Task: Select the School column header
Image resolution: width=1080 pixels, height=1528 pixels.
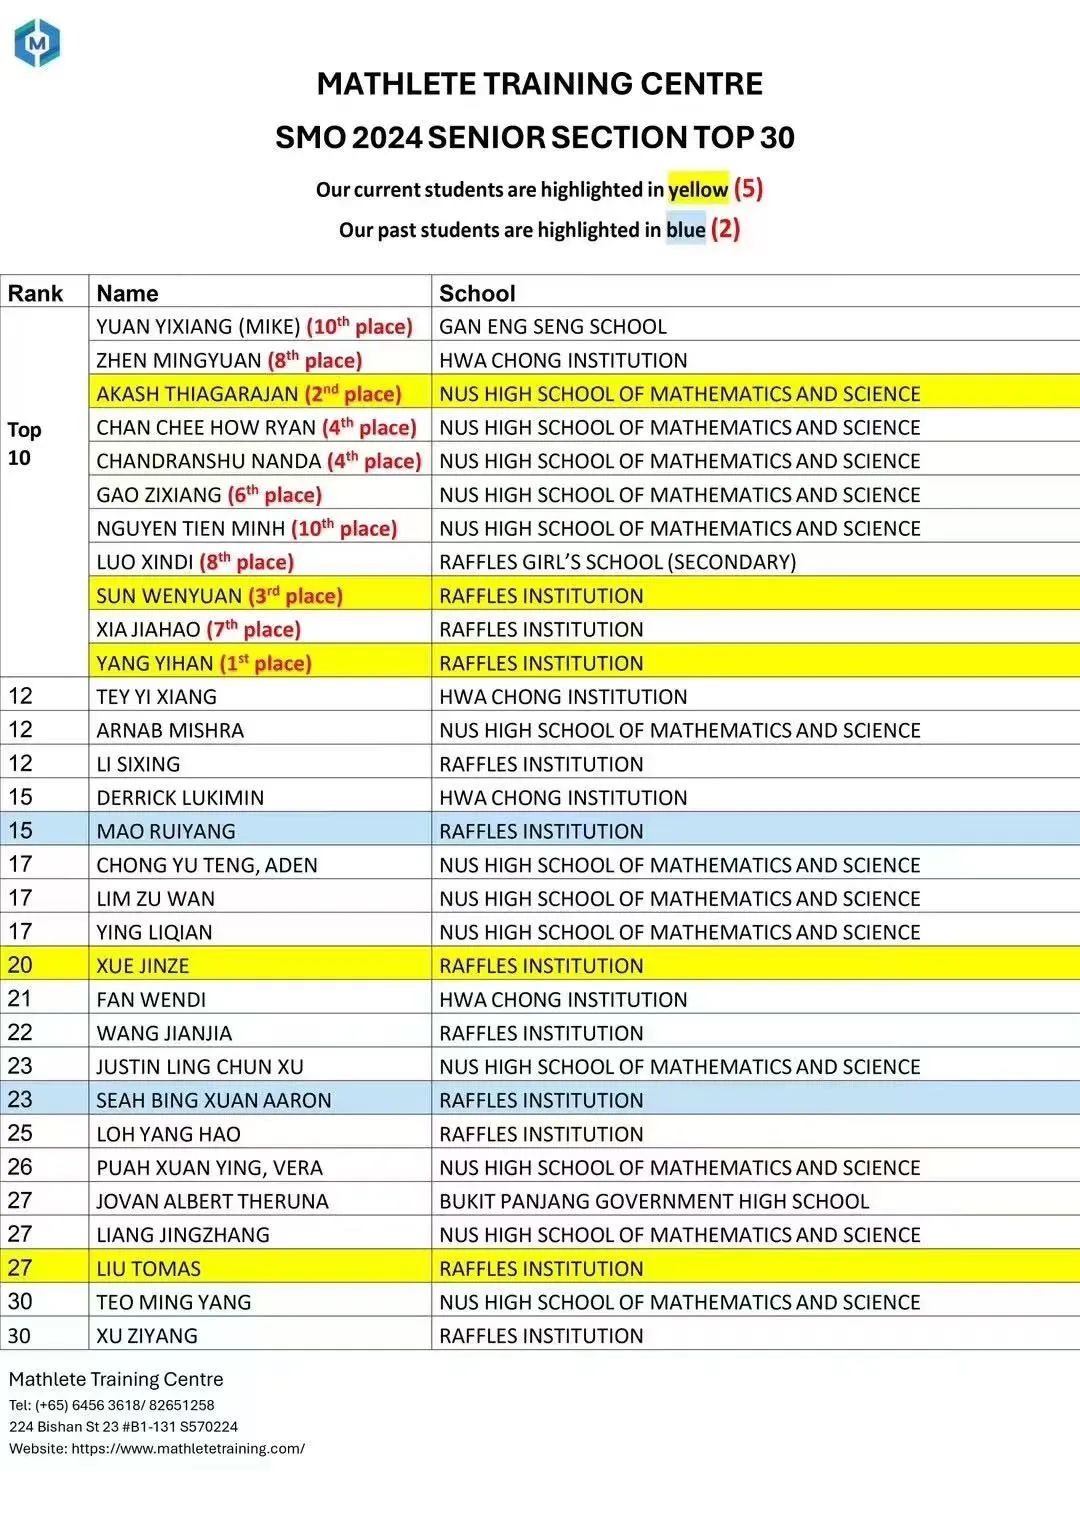Action: 756,292
